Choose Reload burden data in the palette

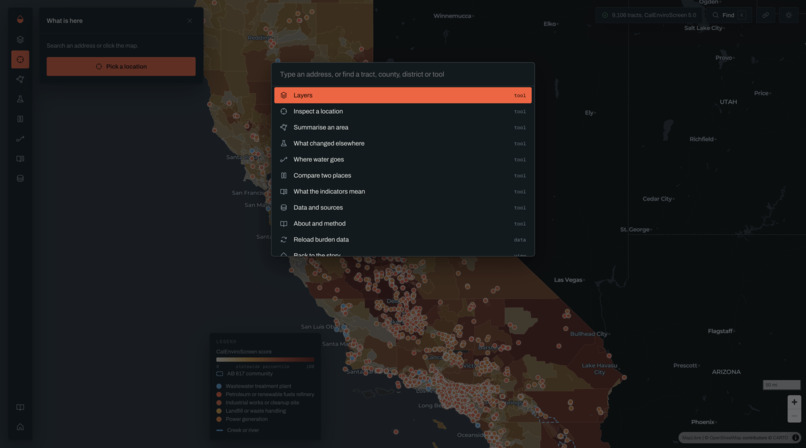[x=403, y=239]
